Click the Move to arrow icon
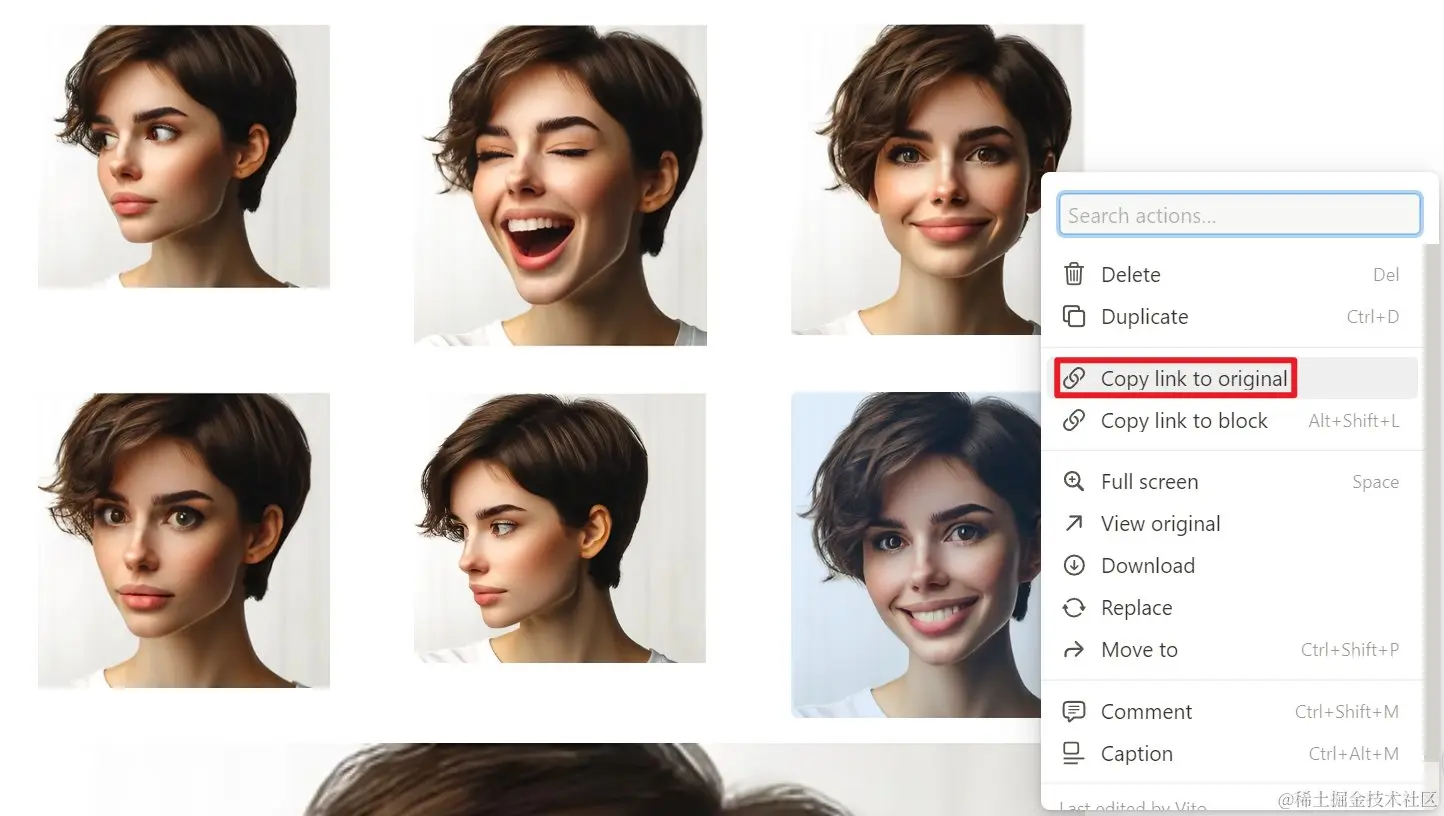The image size is (1444, 816). pos(1074,649)
